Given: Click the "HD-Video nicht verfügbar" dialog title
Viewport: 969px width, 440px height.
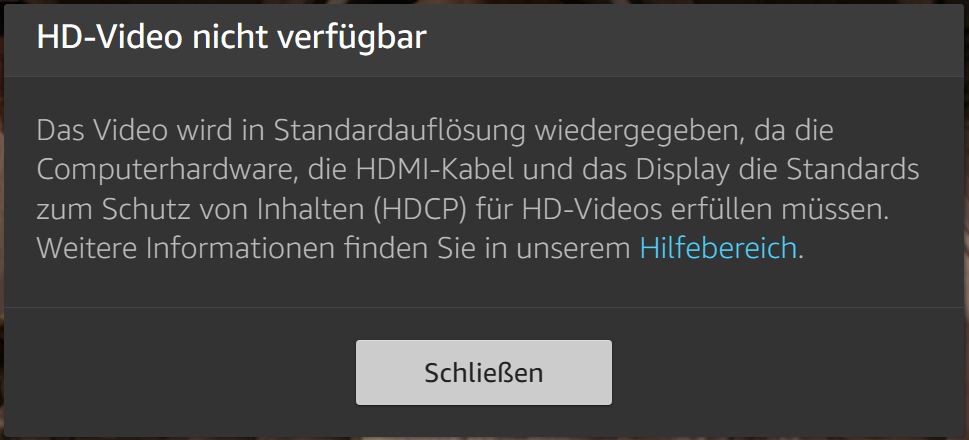Looking at the screenshot, I should tap(232, 38).
